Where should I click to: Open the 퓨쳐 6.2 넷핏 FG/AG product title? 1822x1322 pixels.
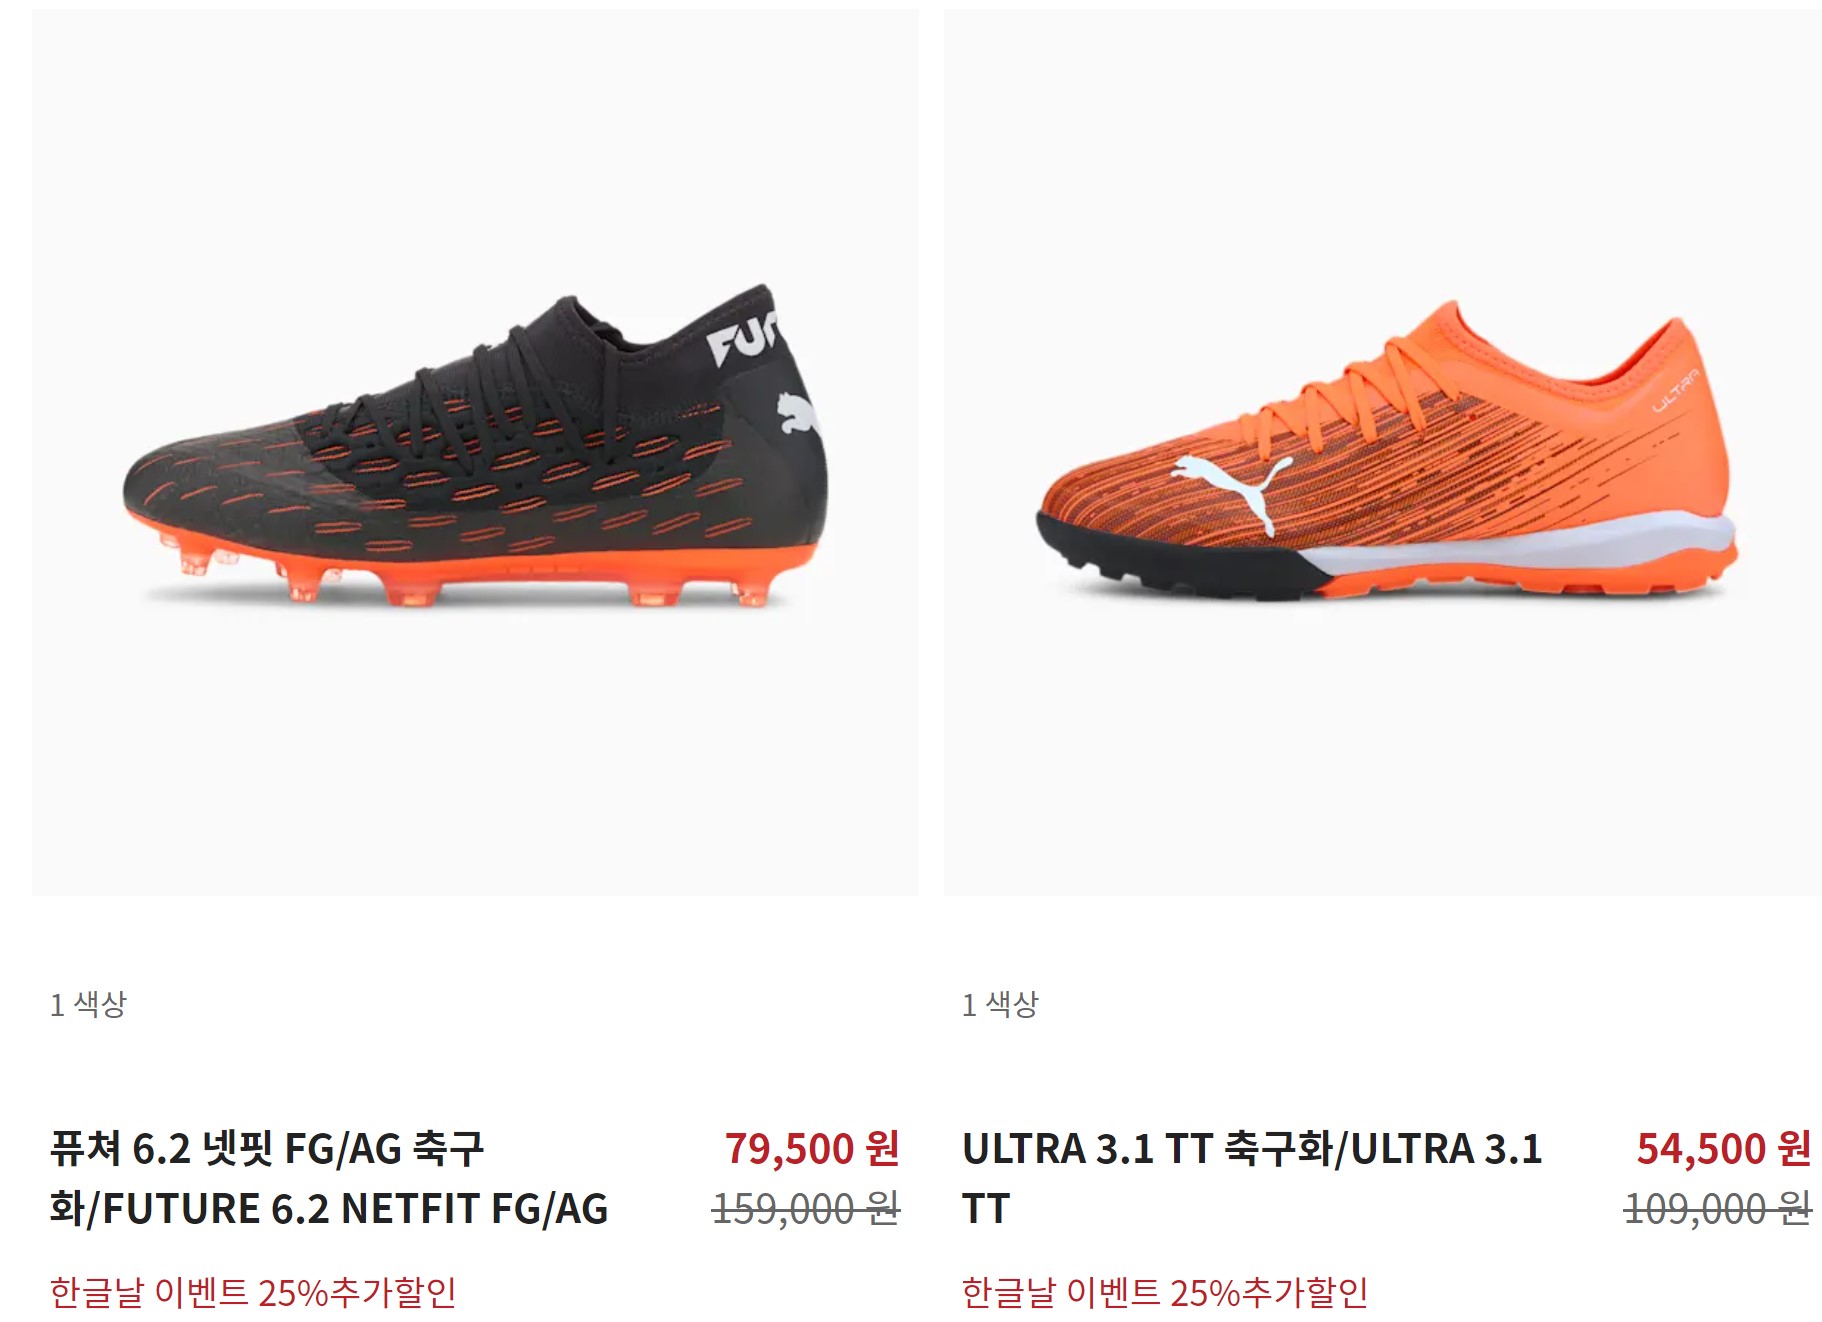(x=329, y=1178)
